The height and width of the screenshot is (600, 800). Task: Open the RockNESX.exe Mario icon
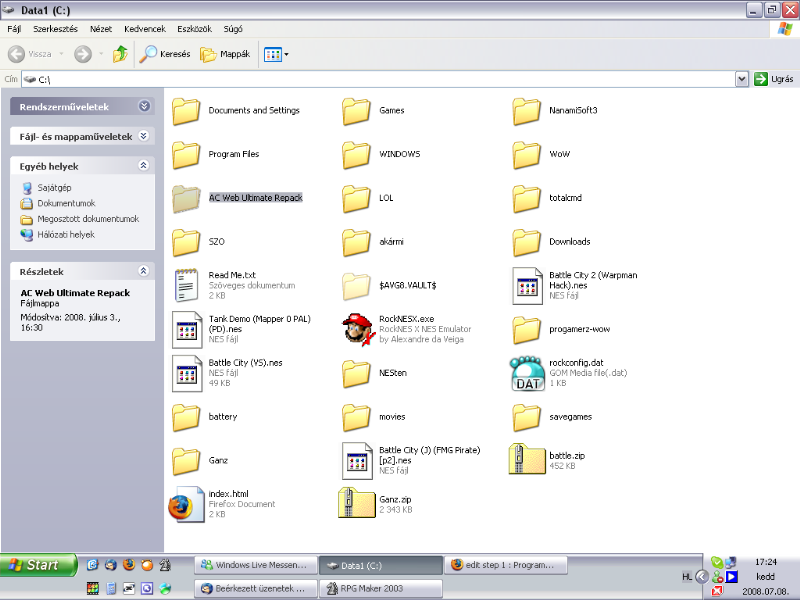pos(357,328)
